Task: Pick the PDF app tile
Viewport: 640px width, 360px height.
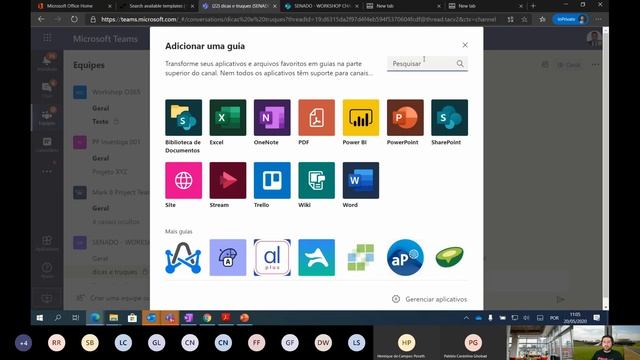Action: click(x=316, y=118)
